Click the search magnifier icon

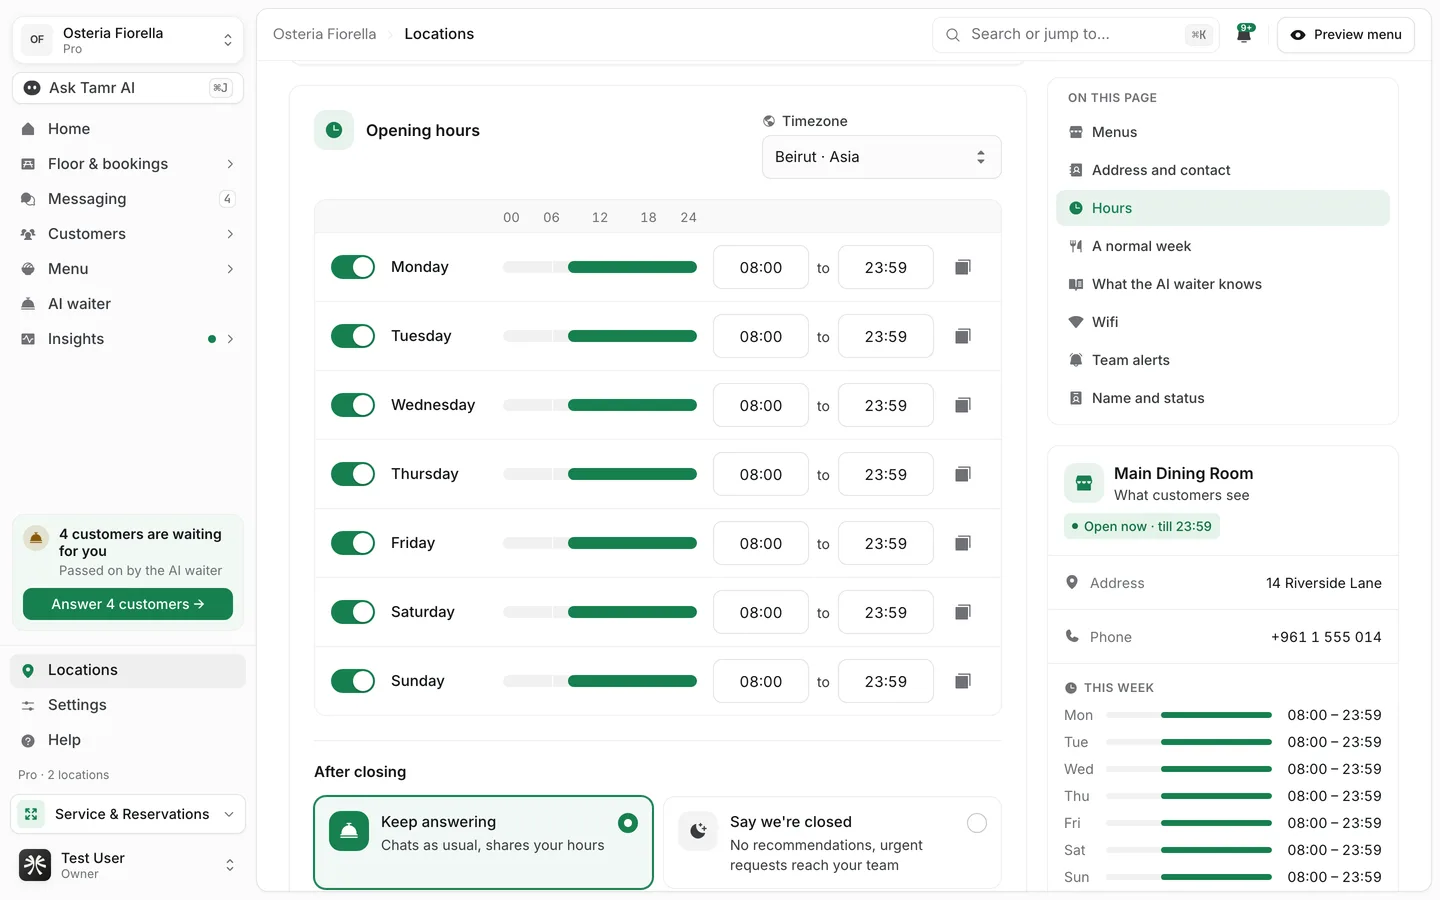point(953,34)
